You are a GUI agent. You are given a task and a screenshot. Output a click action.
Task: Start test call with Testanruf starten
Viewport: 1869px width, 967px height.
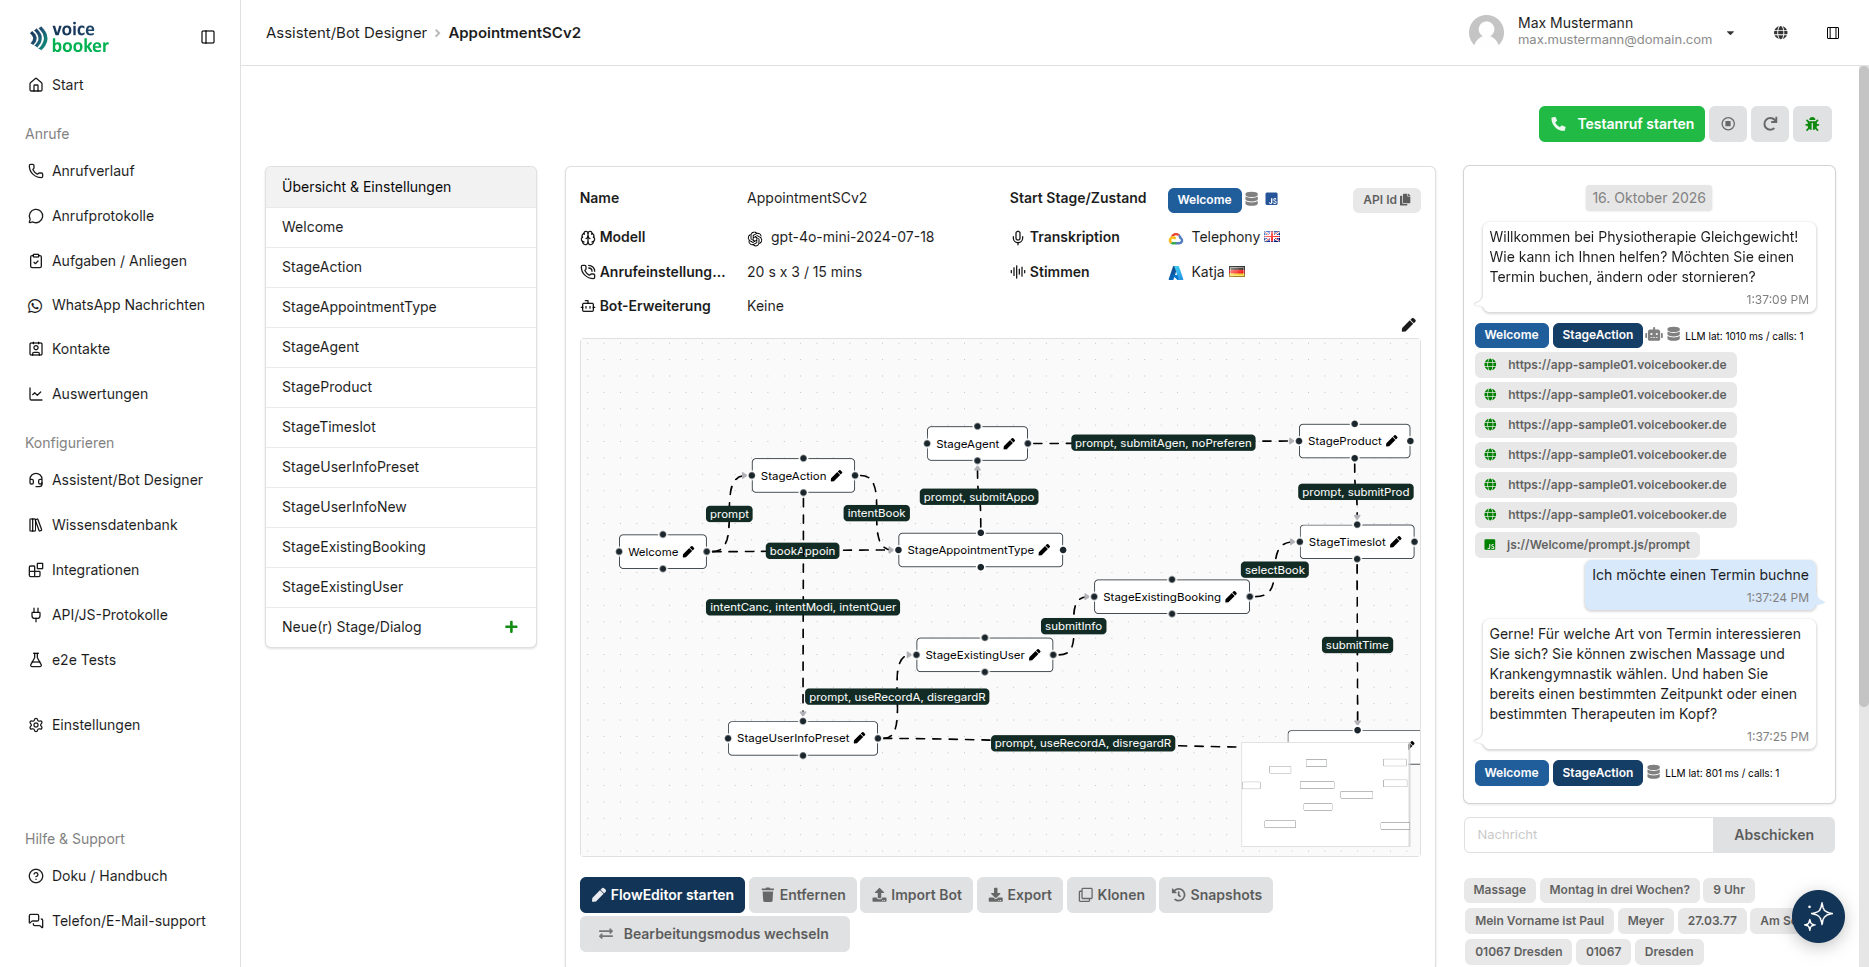pos(1622,124)
